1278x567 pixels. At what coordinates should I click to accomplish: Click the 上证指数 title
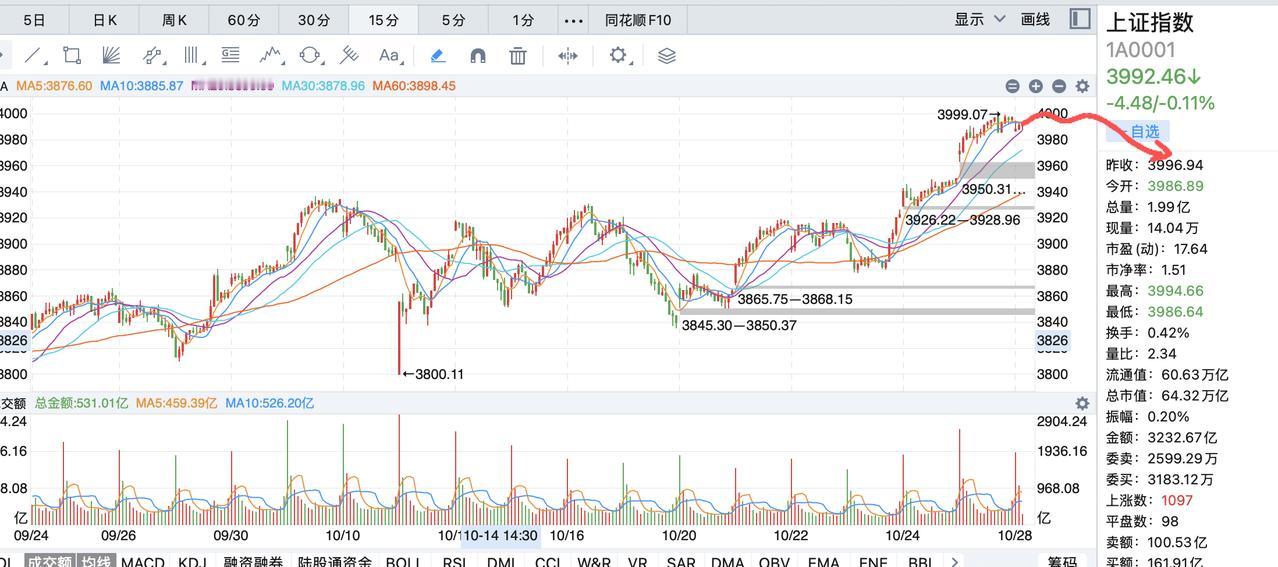[1150, 22]
